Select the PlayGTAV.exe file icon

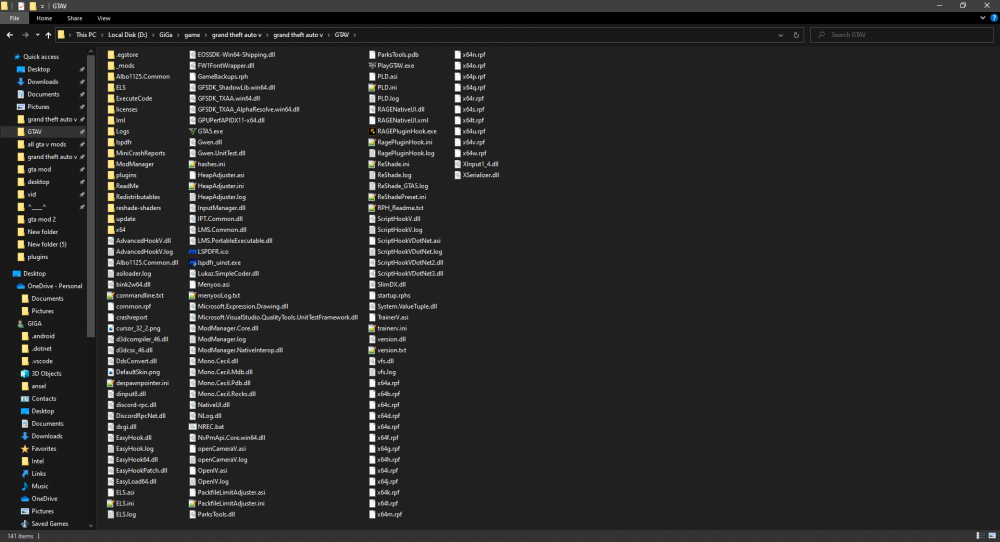(x=372, y=66)
